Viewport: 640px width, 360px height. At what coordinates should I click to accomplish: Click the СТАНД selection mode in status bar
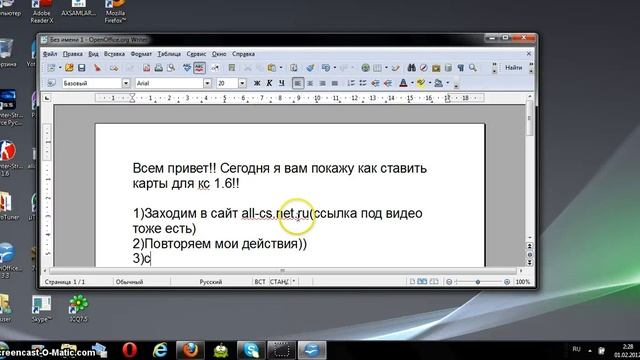(x=279, y=282)
